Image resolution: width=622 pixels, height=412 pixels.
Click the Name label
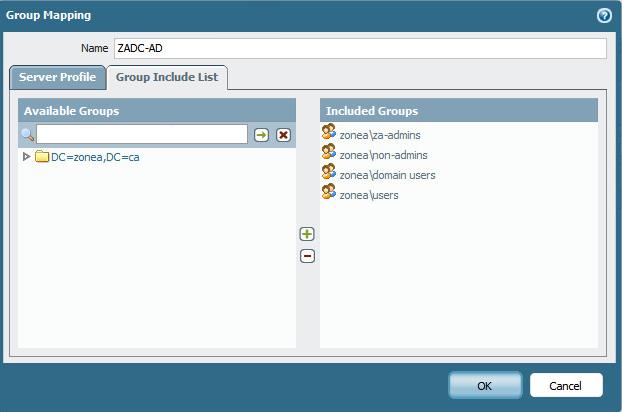(x=94, y=48)
